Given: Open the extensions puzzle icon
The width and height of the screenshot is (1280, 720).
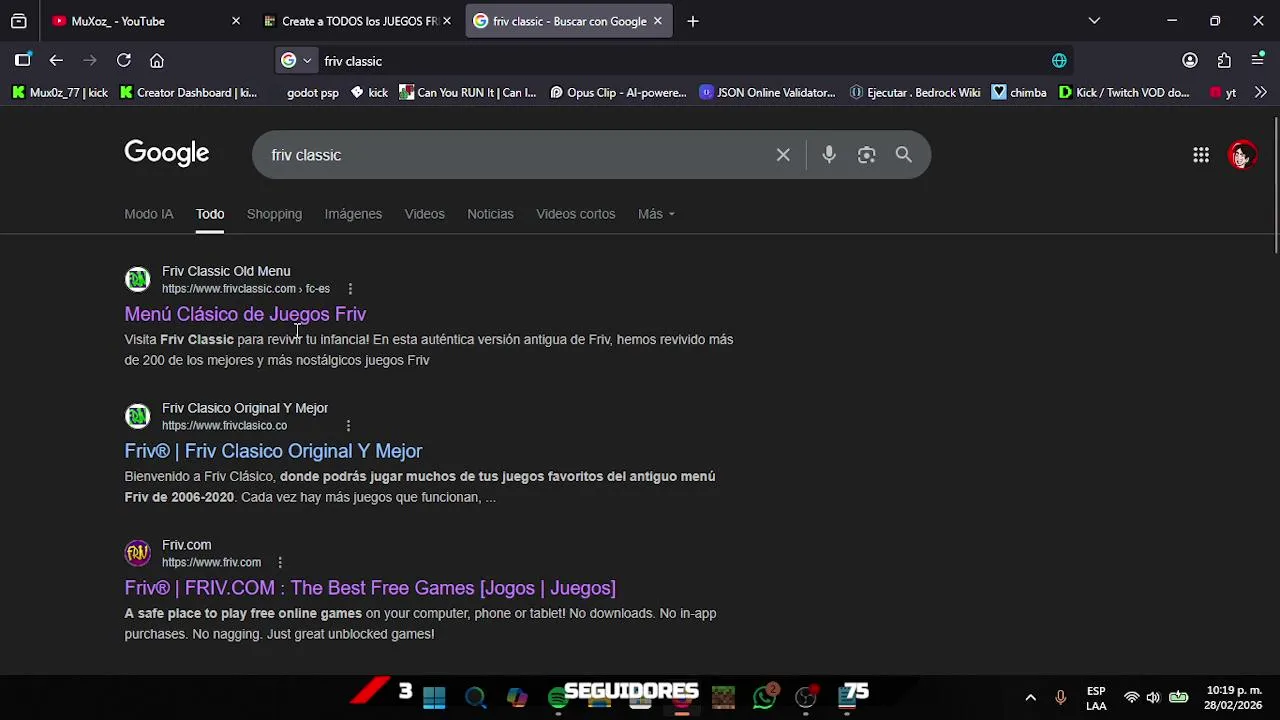Looking at the screenshot, I should (x=1224, y=60).
